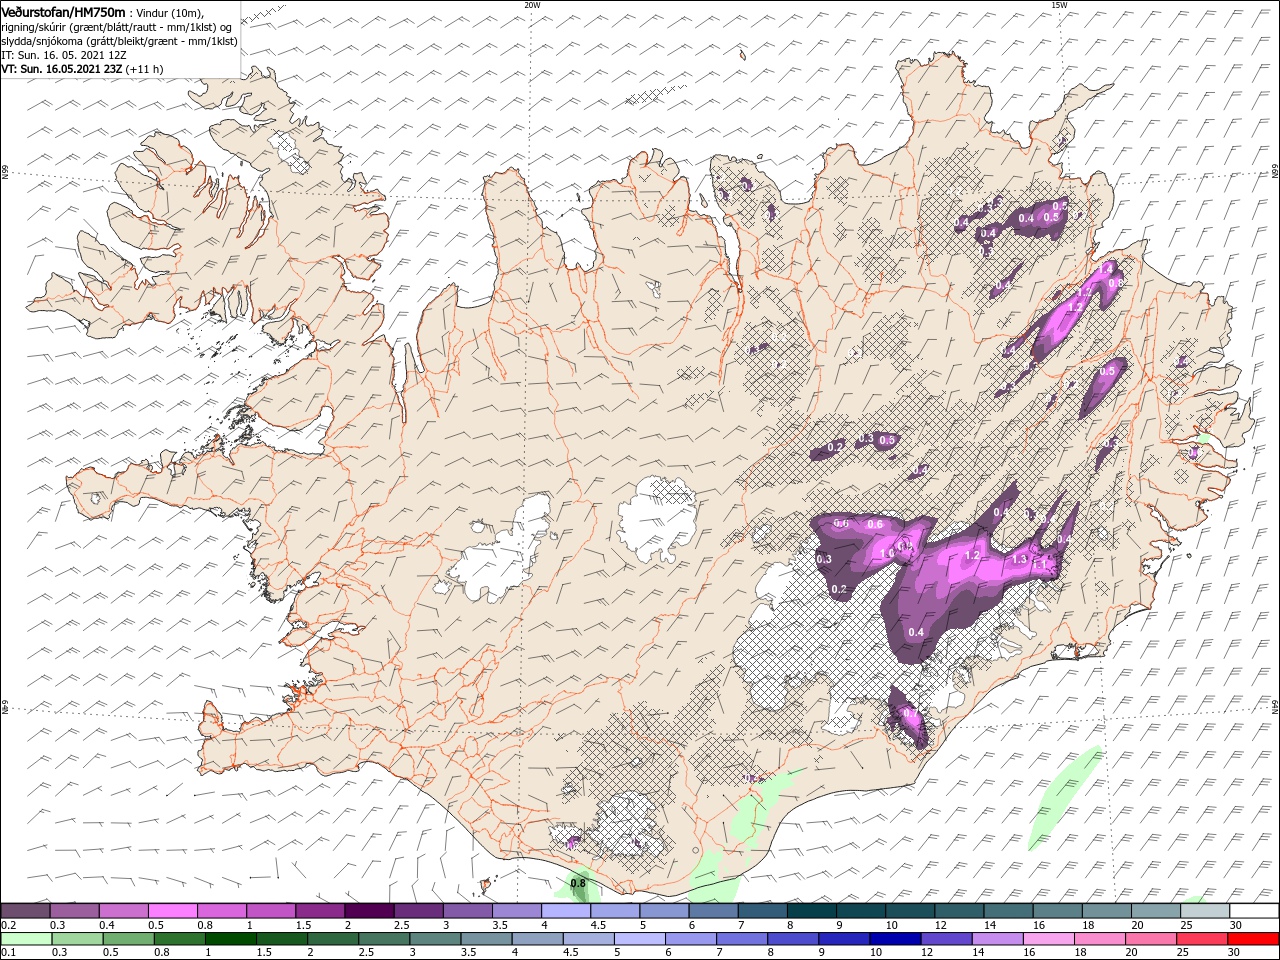The image size is (1280, 960).
Task: Click the black 0.8 value on the south coast
Action: (x=578, y=883)
